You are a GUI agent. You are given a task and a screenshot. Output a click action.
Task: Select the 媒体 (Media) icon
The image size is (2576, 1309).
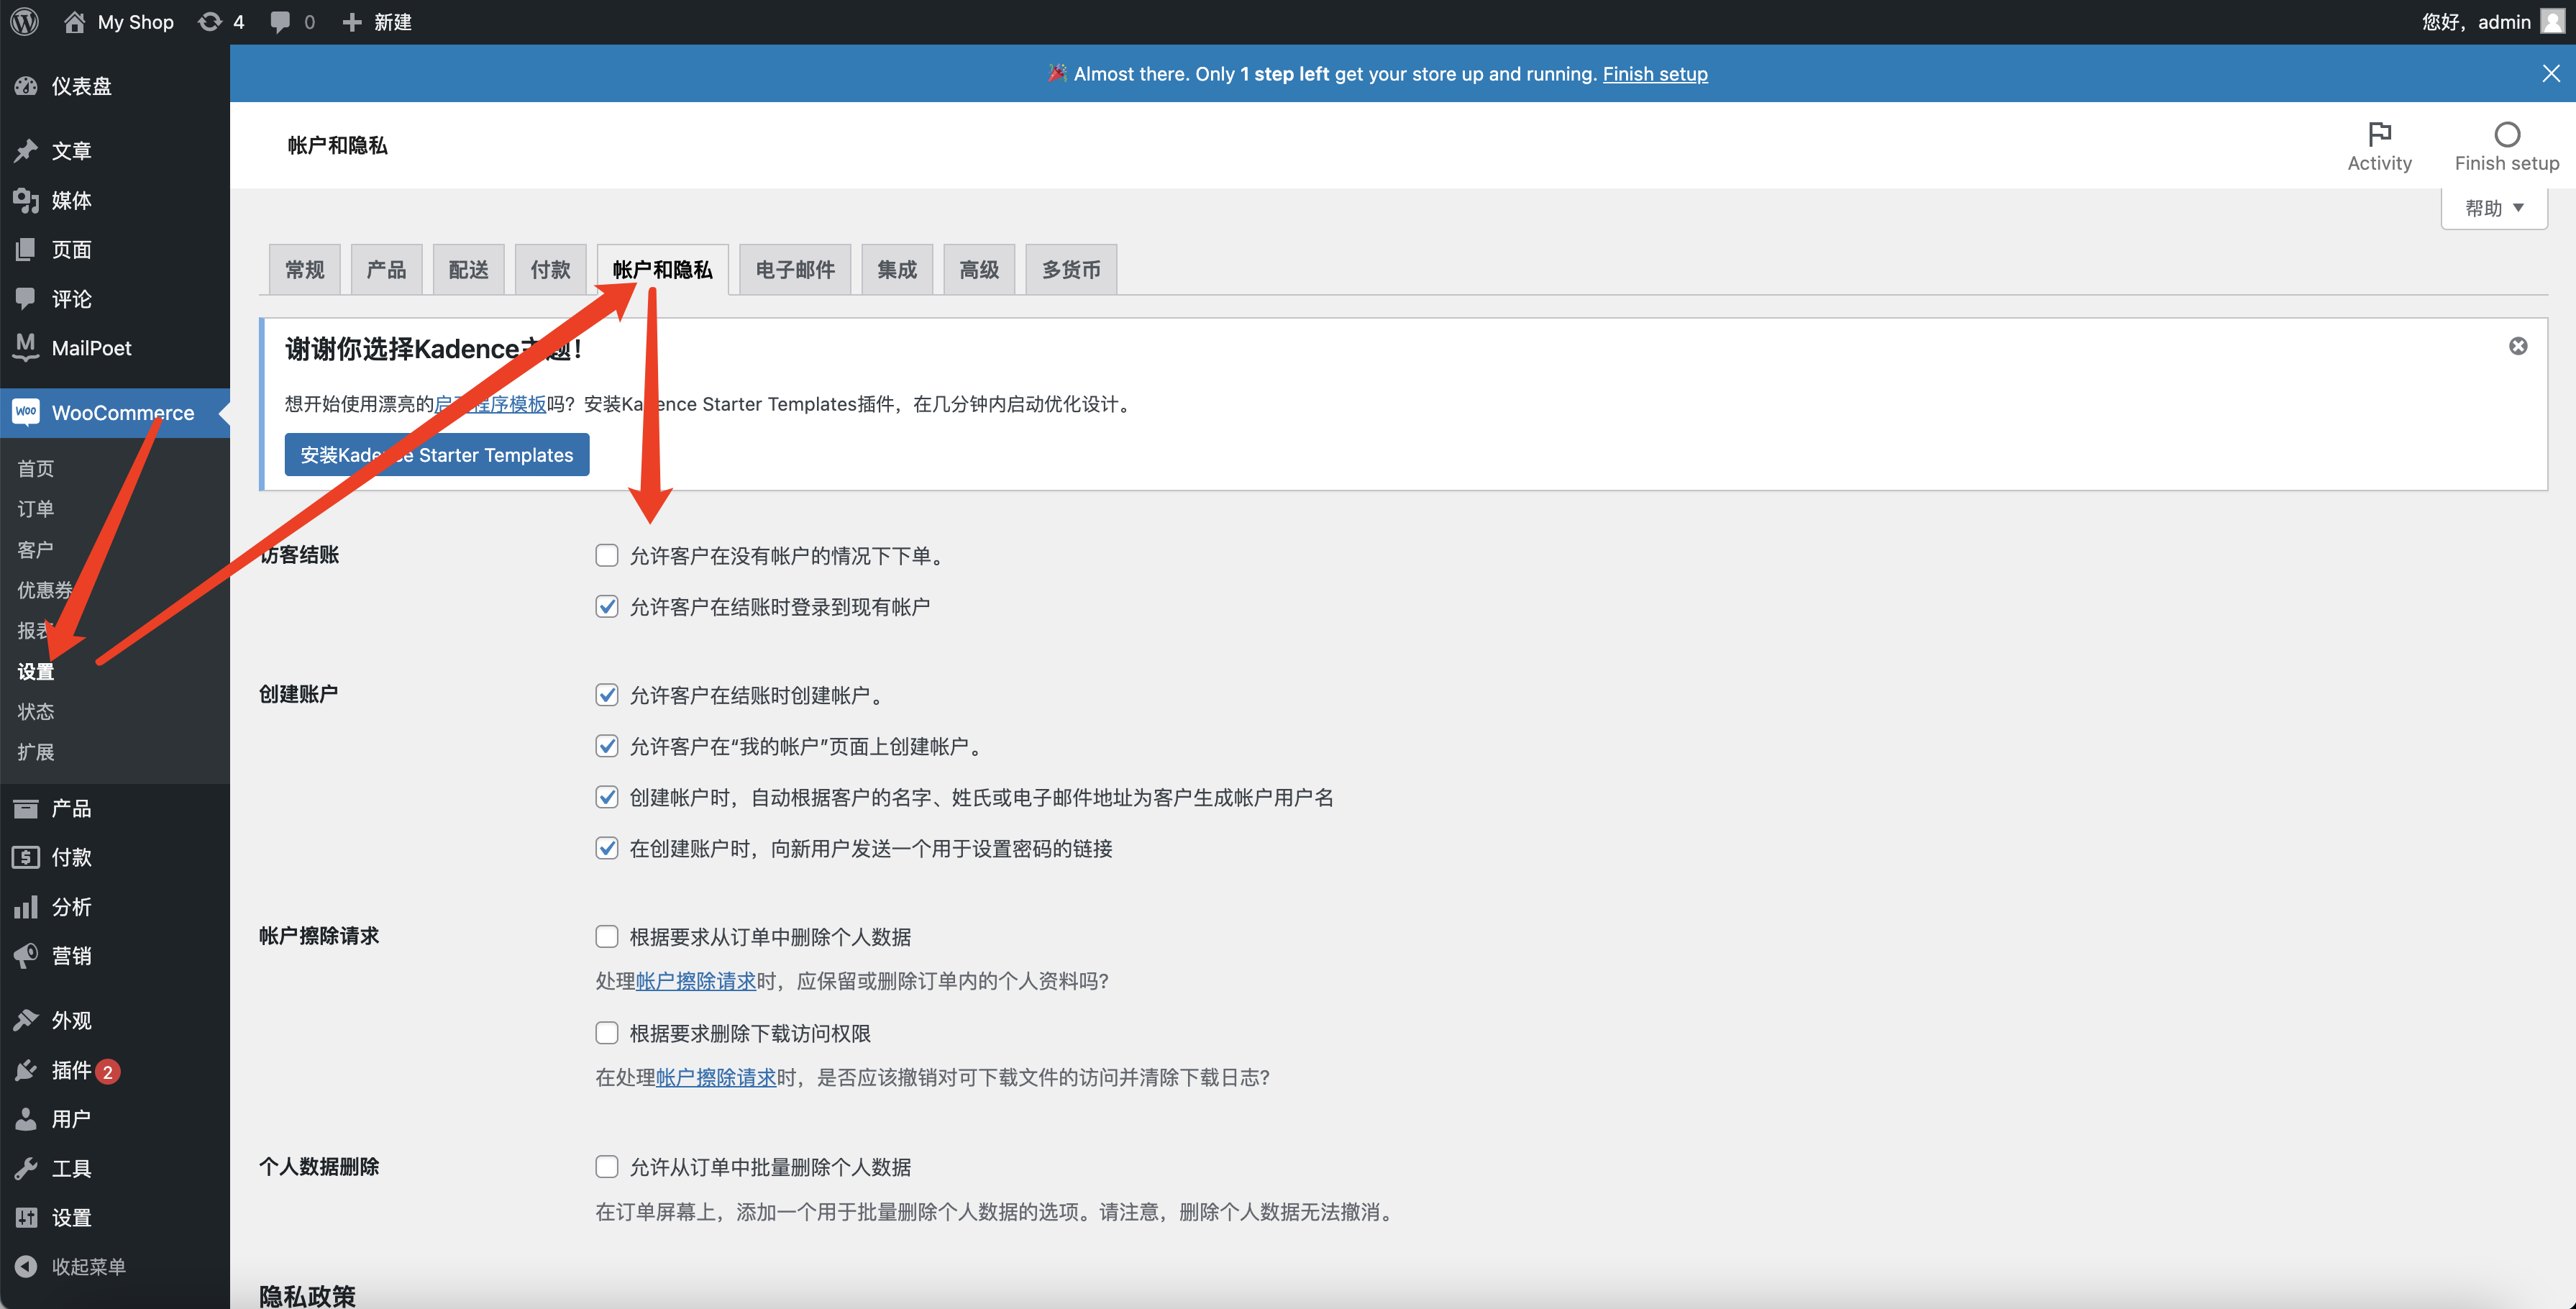[25, 199]
